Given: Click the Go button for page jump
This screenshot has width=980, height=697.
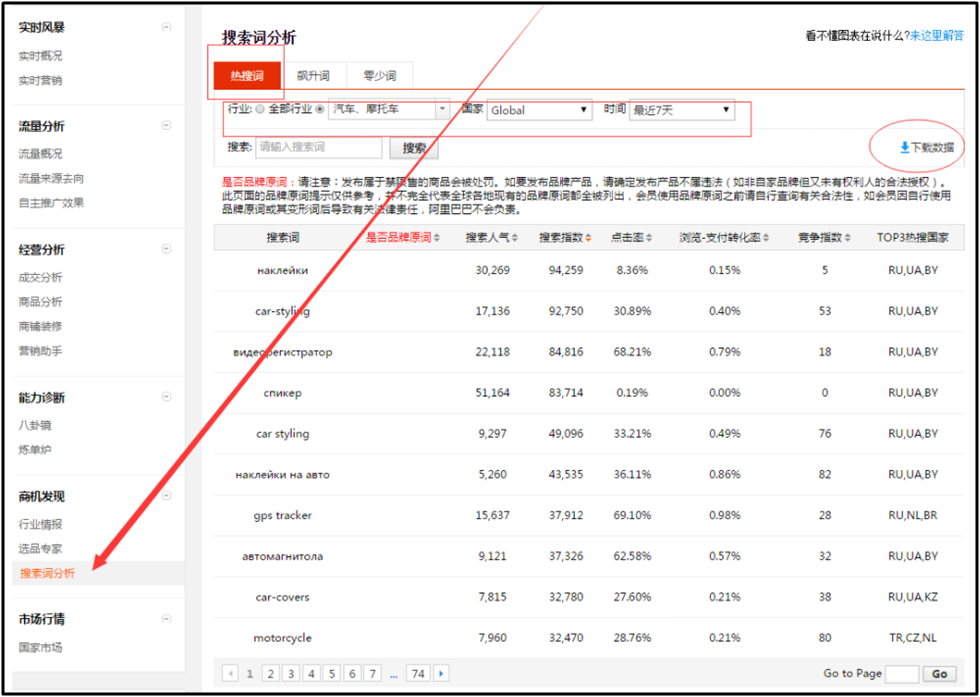Looking at the screenshot, I should (x=939, y=674).
